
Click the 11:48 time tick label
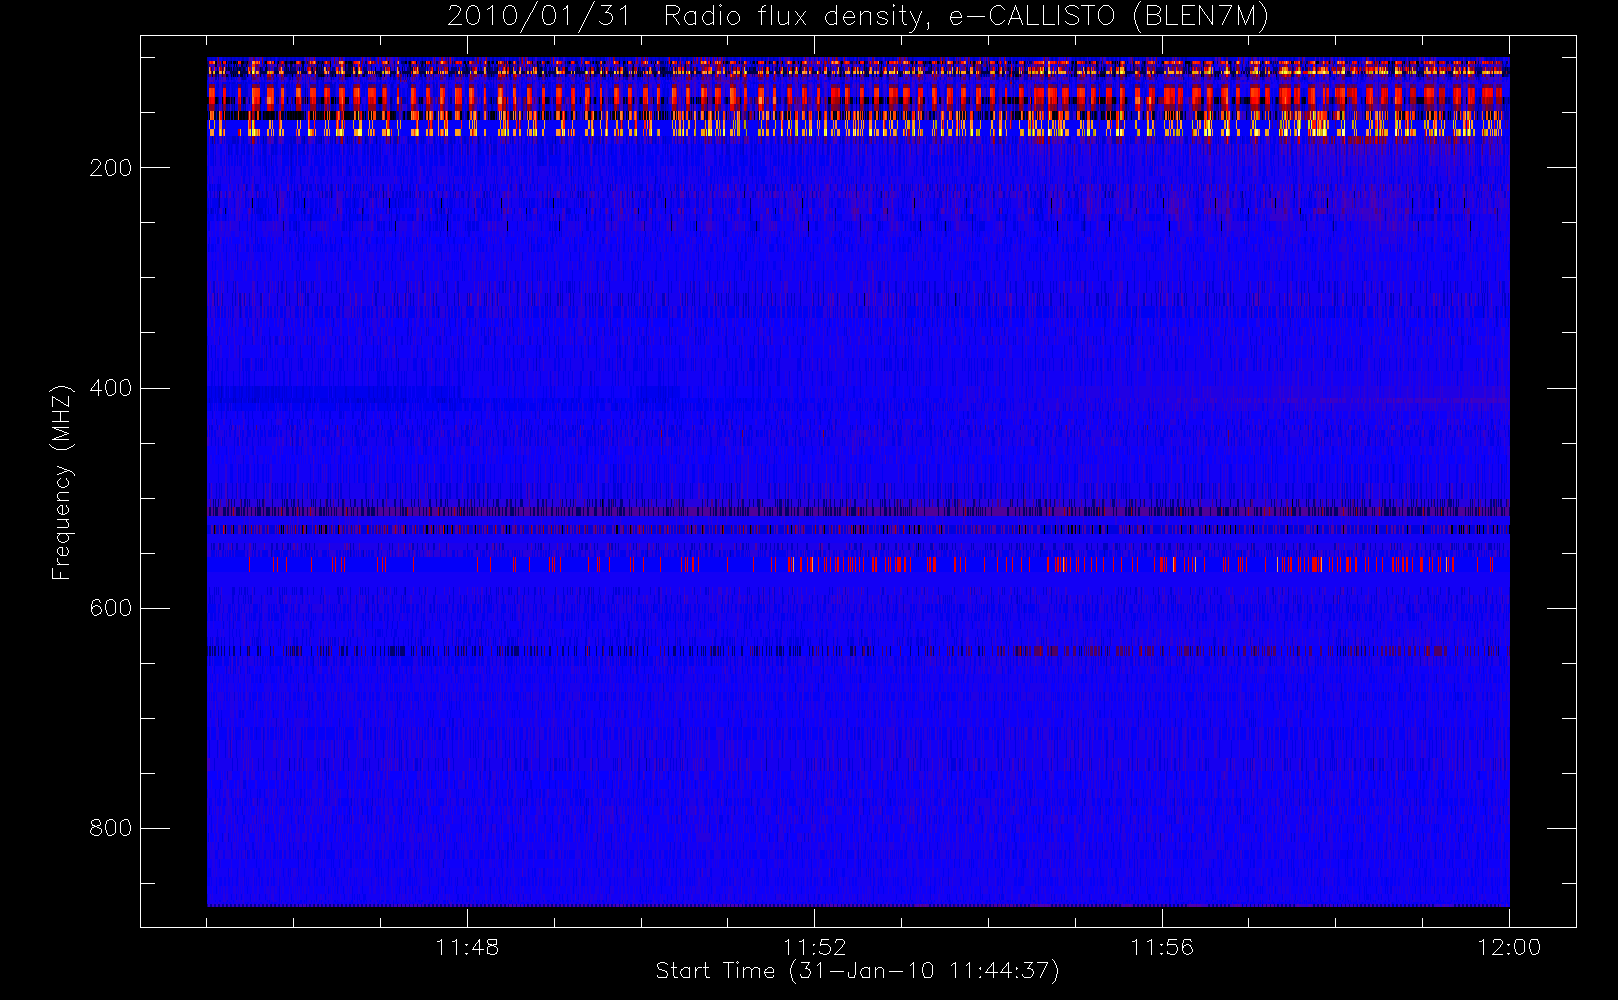[467, 947]
